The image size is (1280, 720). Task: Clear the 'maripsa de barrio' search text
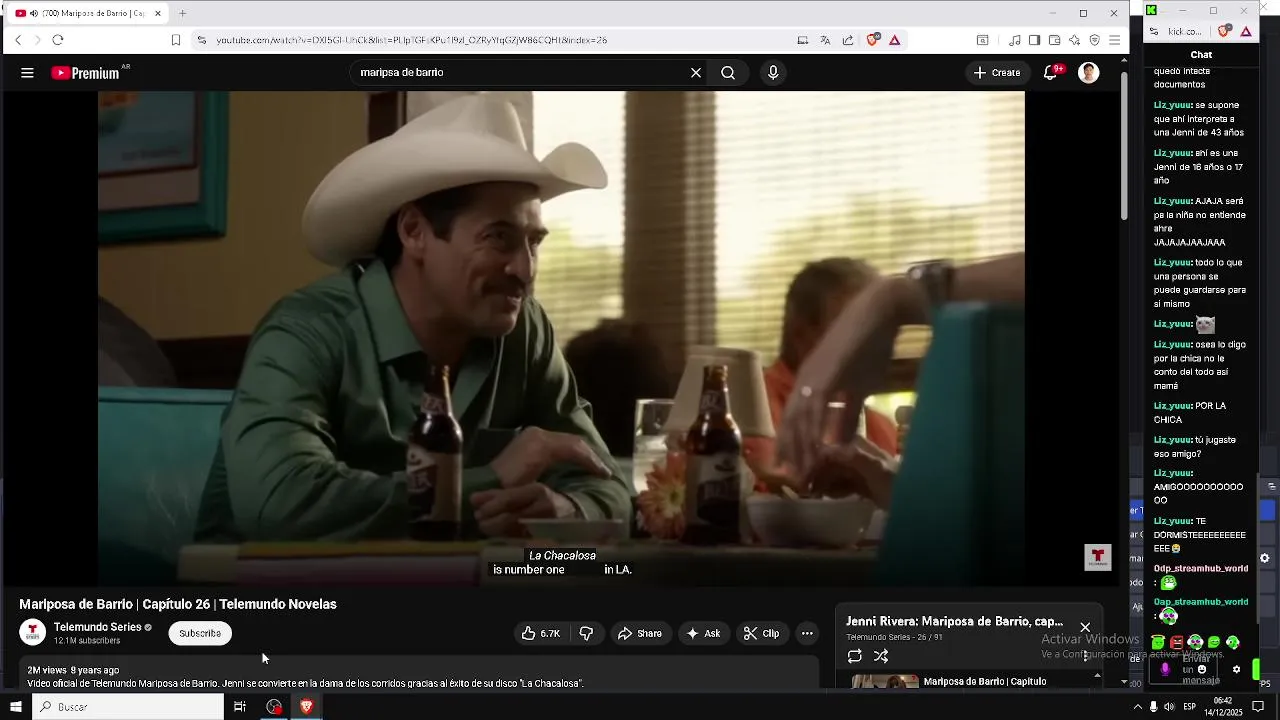pyautogui.click(x=696, y=73)
